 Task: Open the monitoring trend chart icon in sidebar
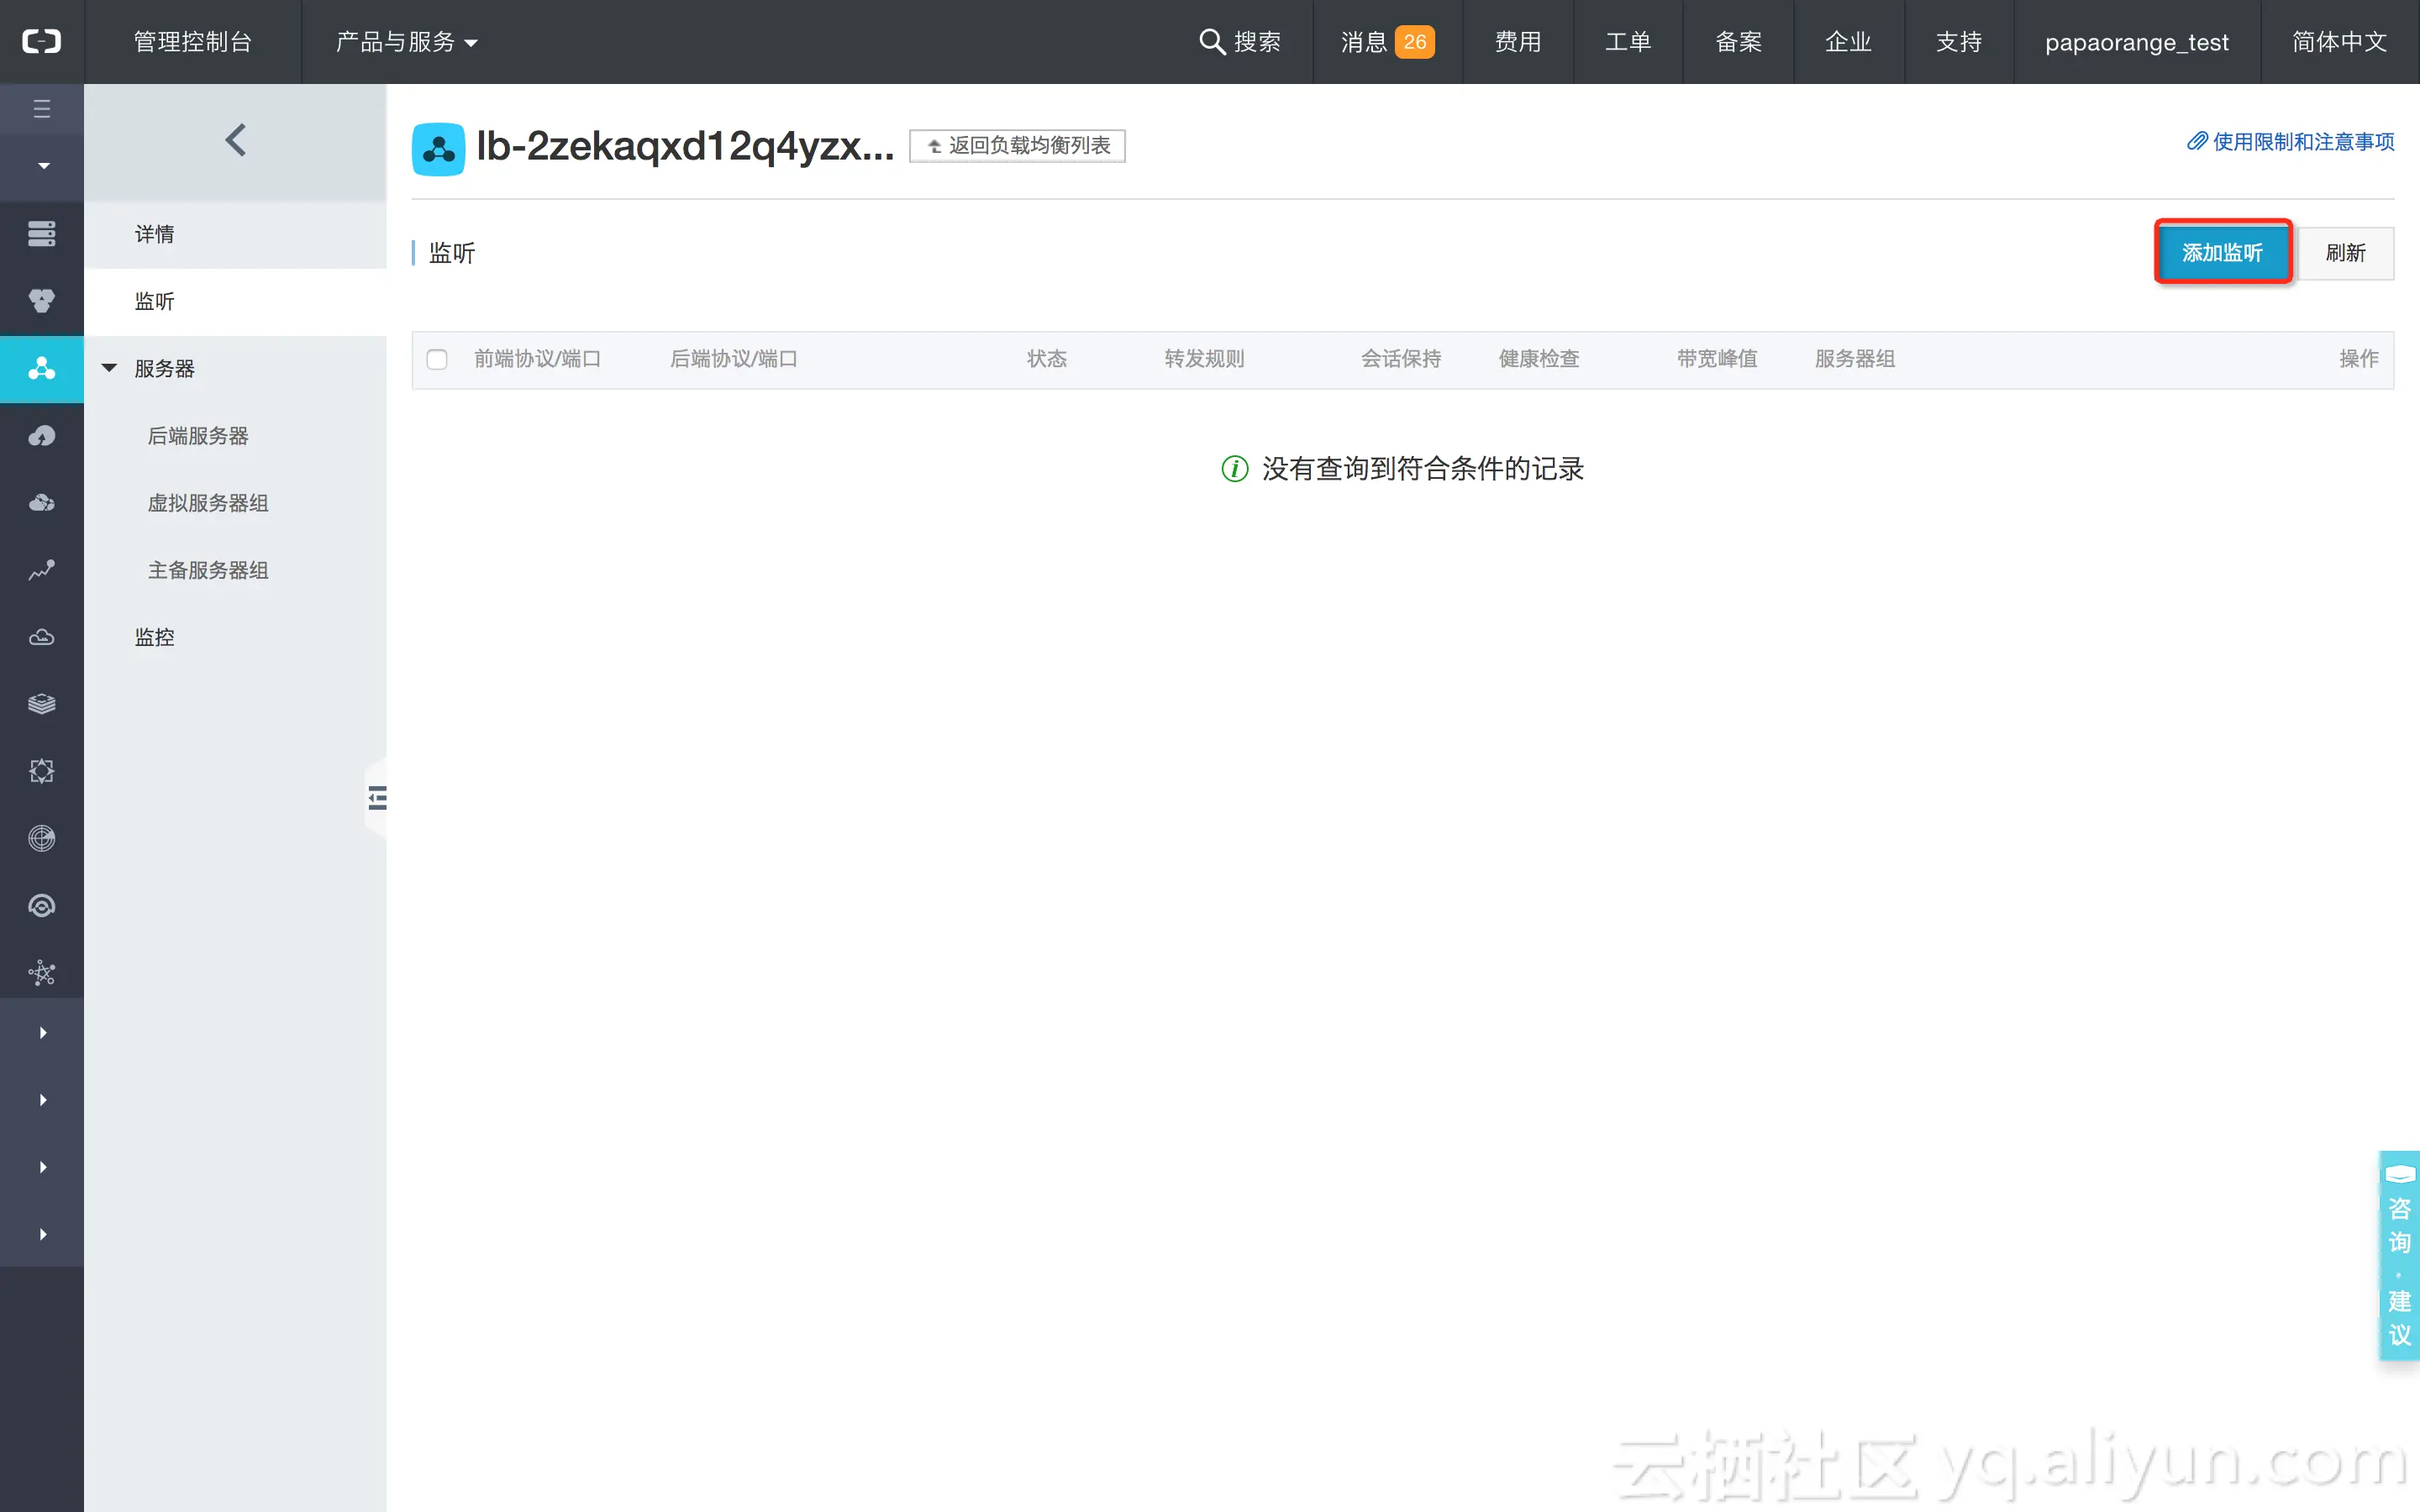[x=42, y=570]
